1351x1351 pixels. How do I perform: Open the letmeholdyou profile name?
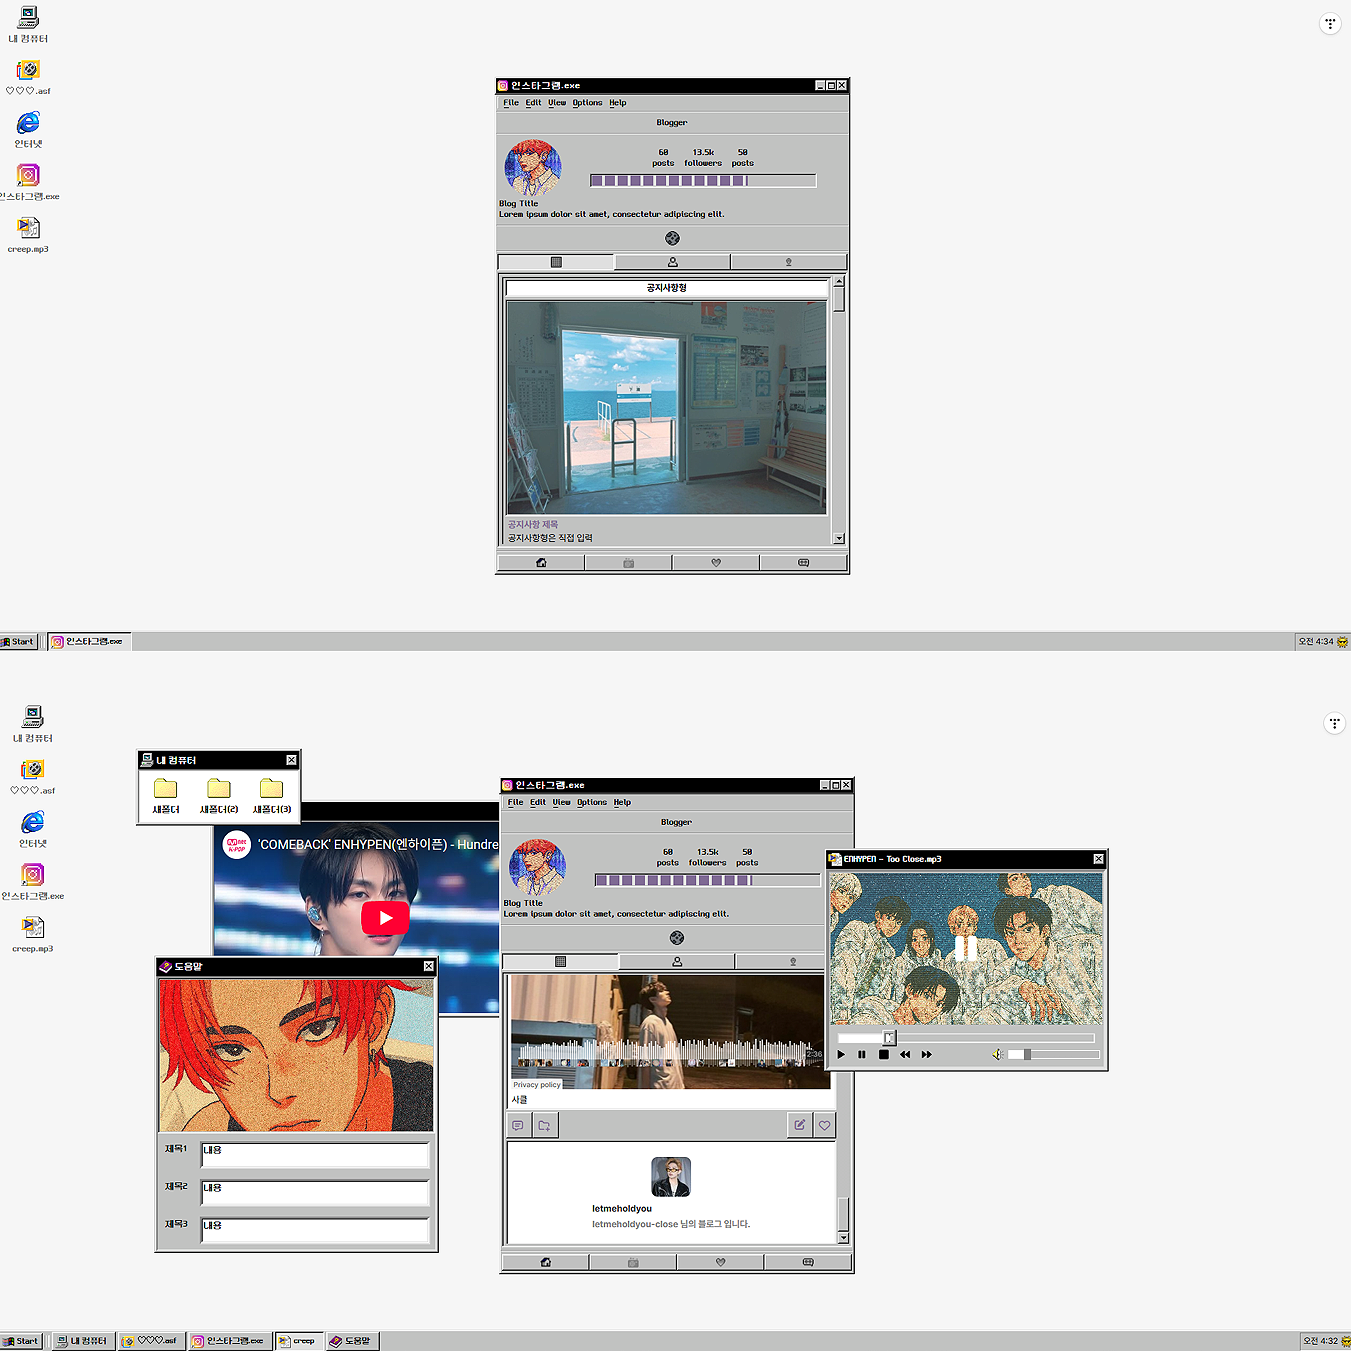(x=622, y=1208)
